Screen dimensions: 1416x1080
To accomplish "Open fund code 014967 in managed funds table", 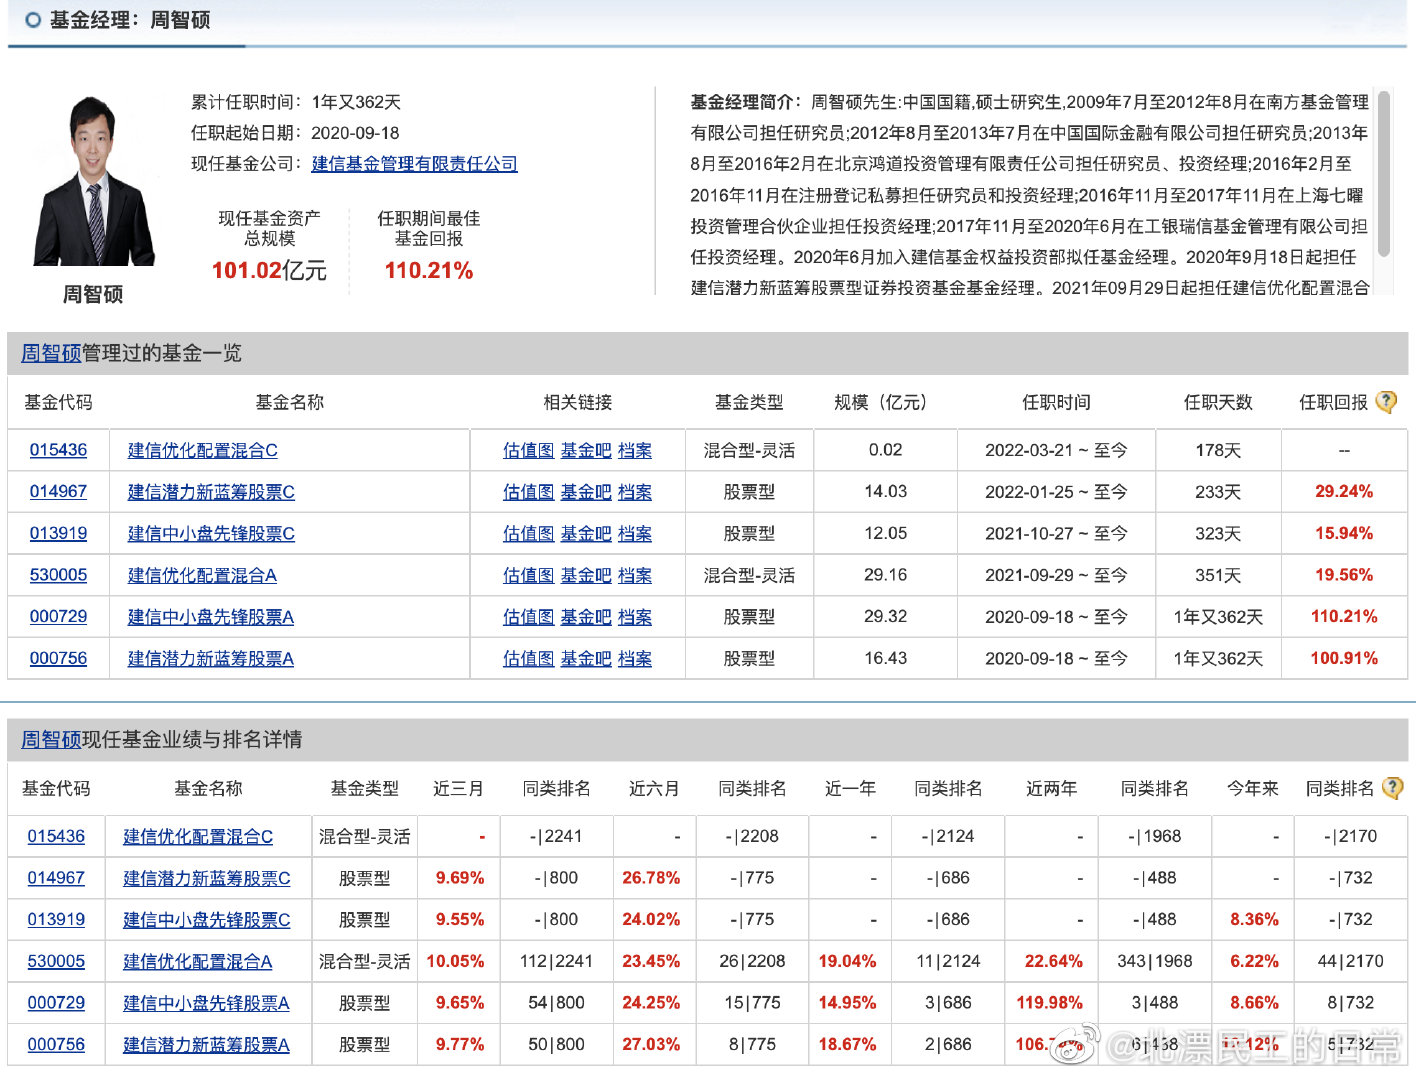I will [58, 492].
